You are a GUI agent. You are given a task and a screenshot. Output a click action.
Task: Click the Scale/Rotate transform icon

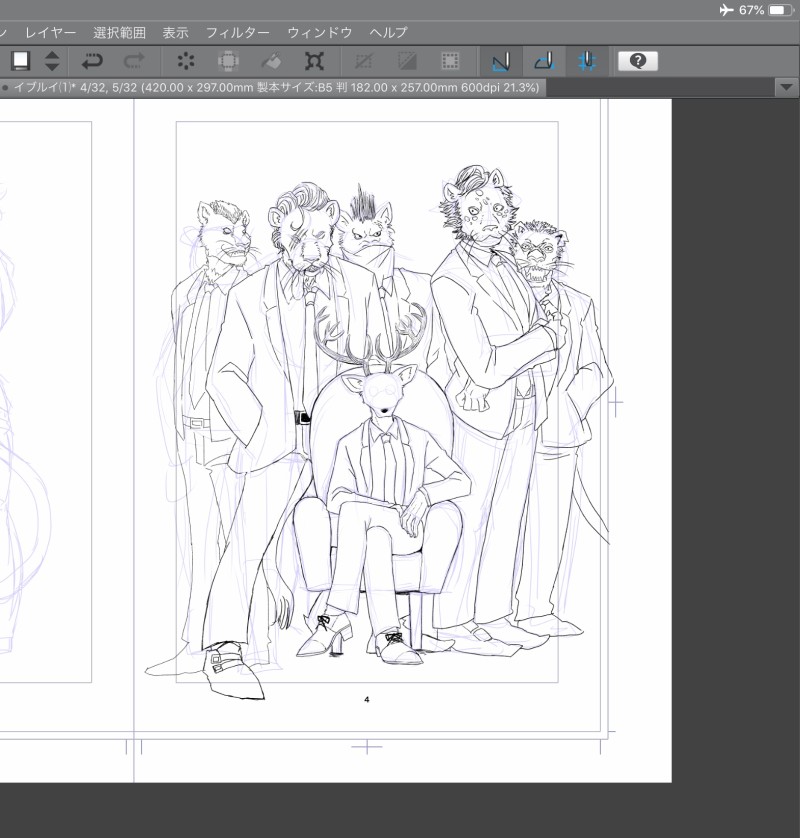click(313, 61)
